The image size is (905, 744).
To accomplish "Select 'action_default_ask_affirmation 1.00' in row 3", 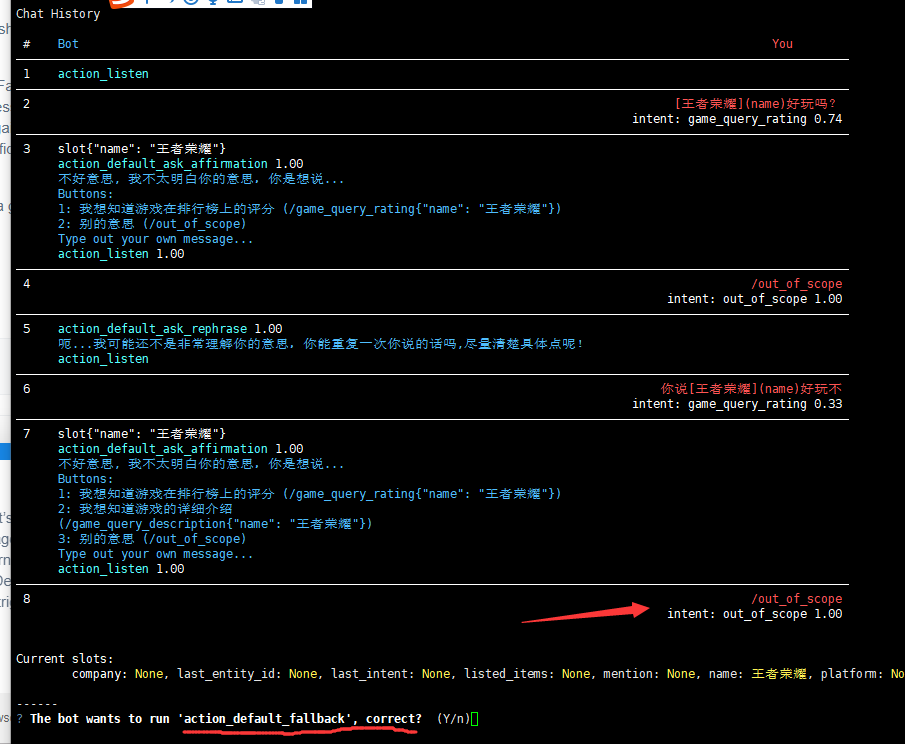I will pyautogui.click(x=181, y=164).
